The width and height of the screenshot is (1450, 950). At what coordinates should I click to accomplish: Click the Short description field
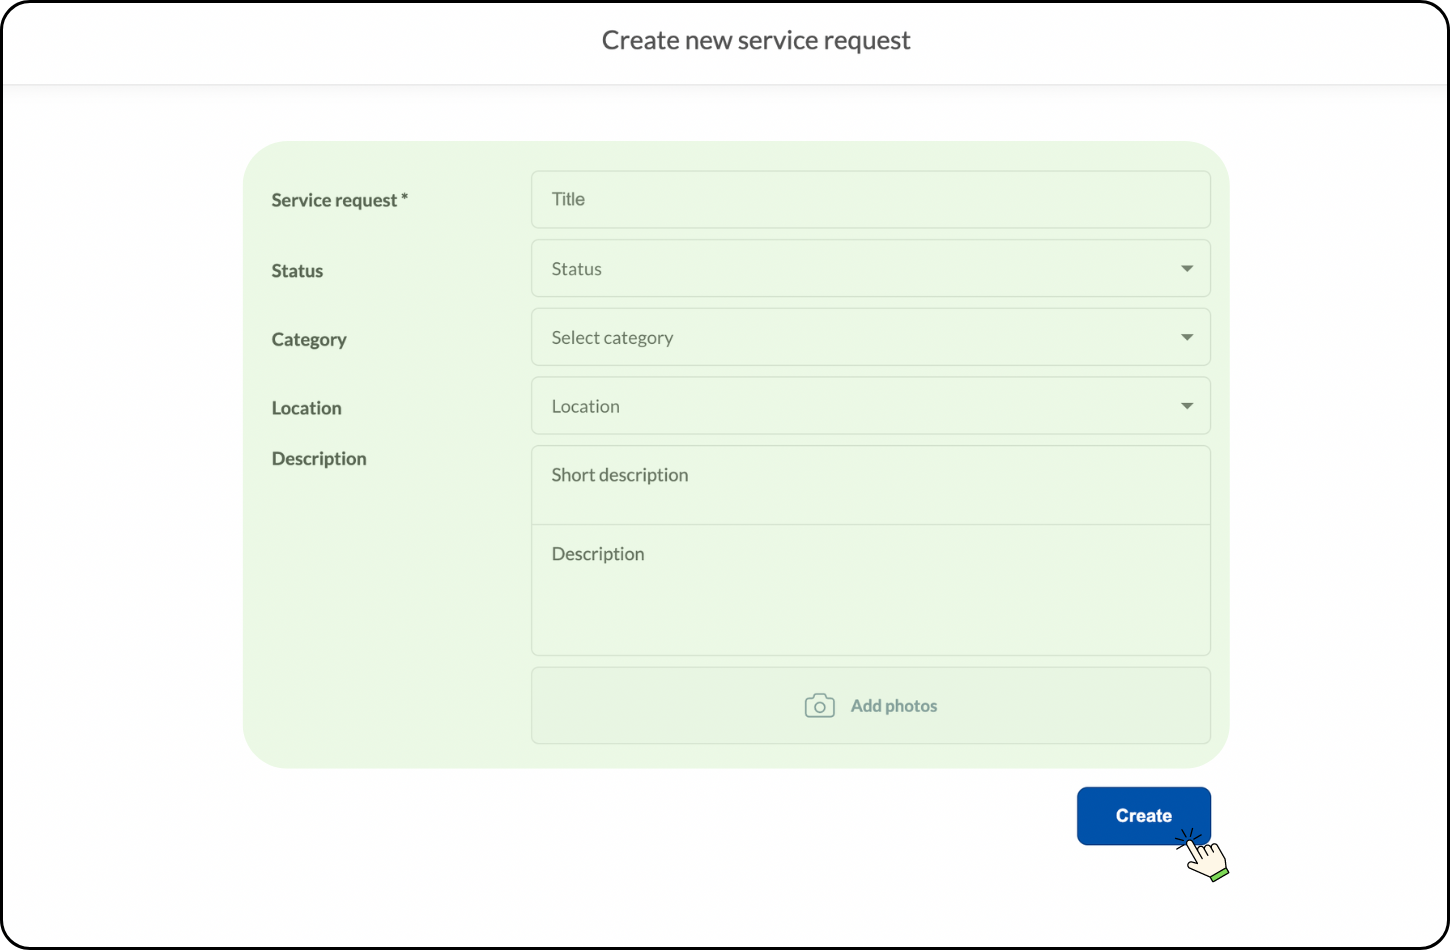click(870, 485)
